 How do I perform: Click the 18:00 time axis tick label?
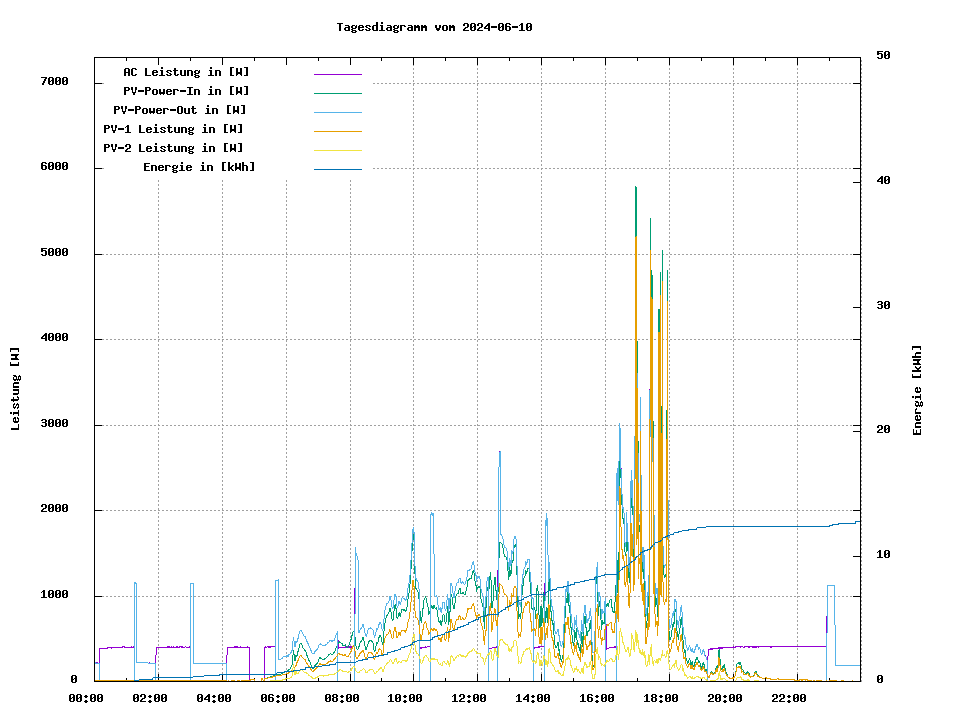pyautogui.click(x=661, y=698)
